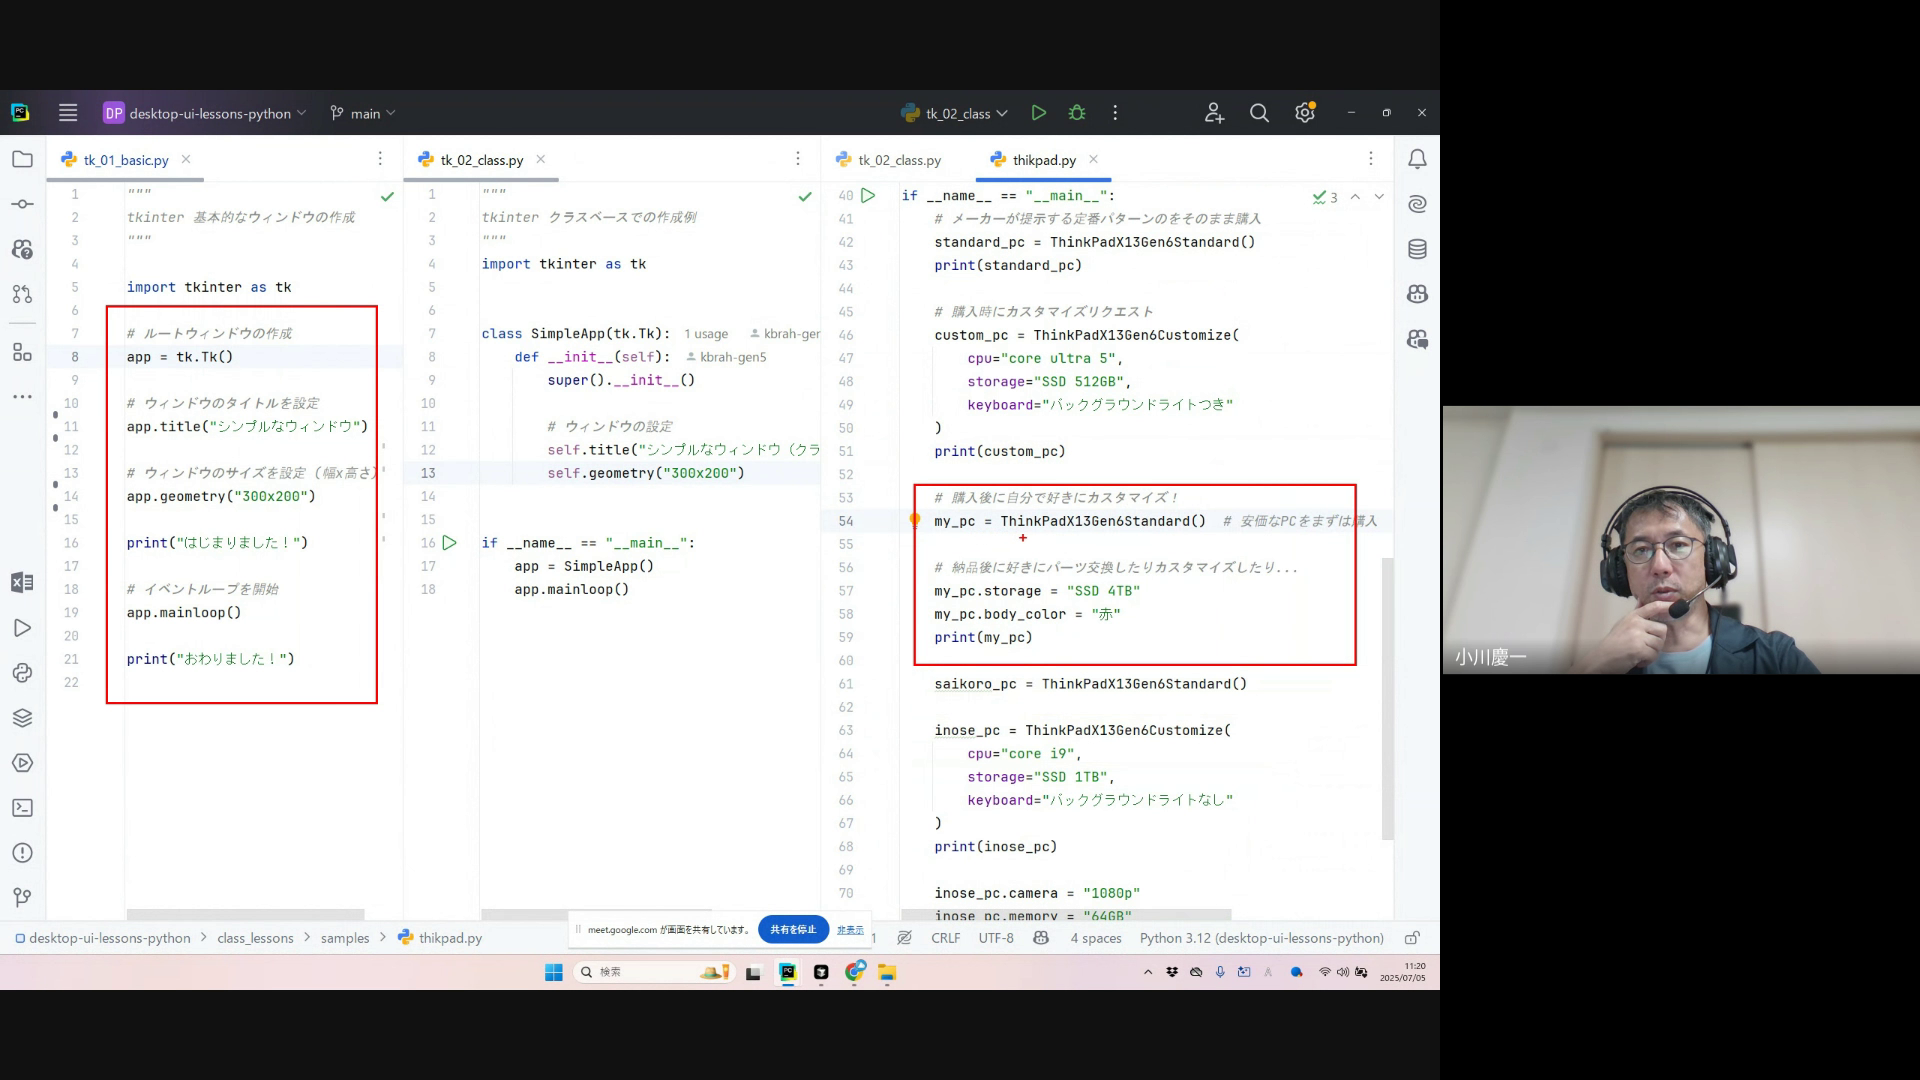This screenshot has height=1080, width=1920.
Task: Open the Python Packages tool window
Action: click(22, 718)
